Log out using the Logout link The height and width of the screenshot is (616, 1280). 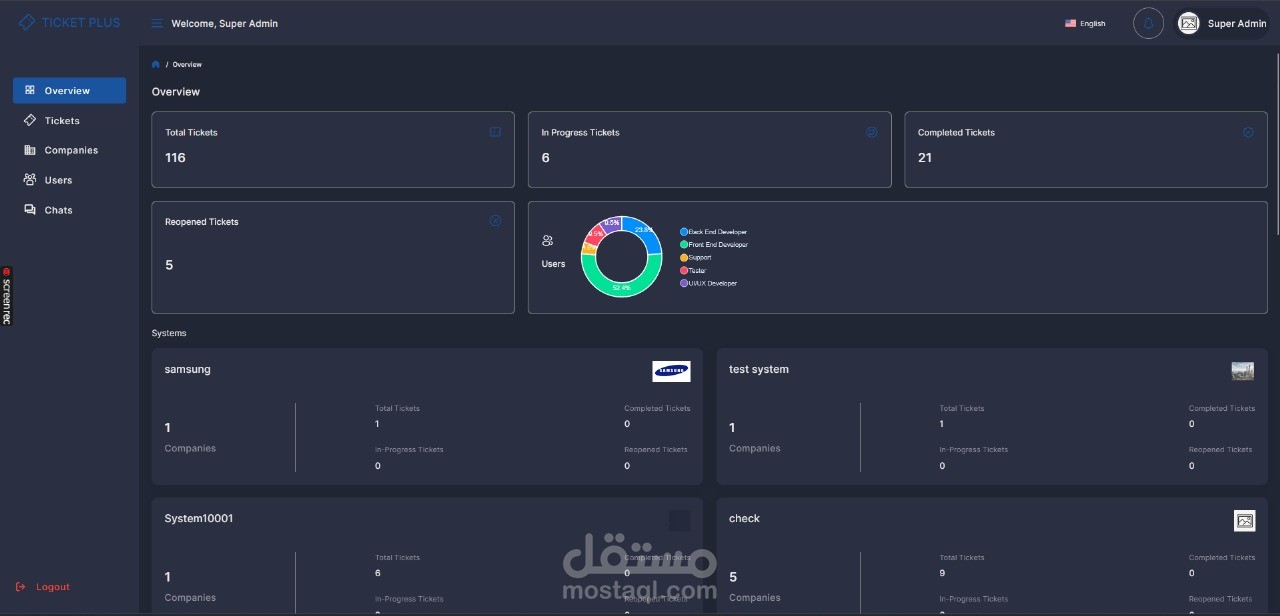click(43, 587)
